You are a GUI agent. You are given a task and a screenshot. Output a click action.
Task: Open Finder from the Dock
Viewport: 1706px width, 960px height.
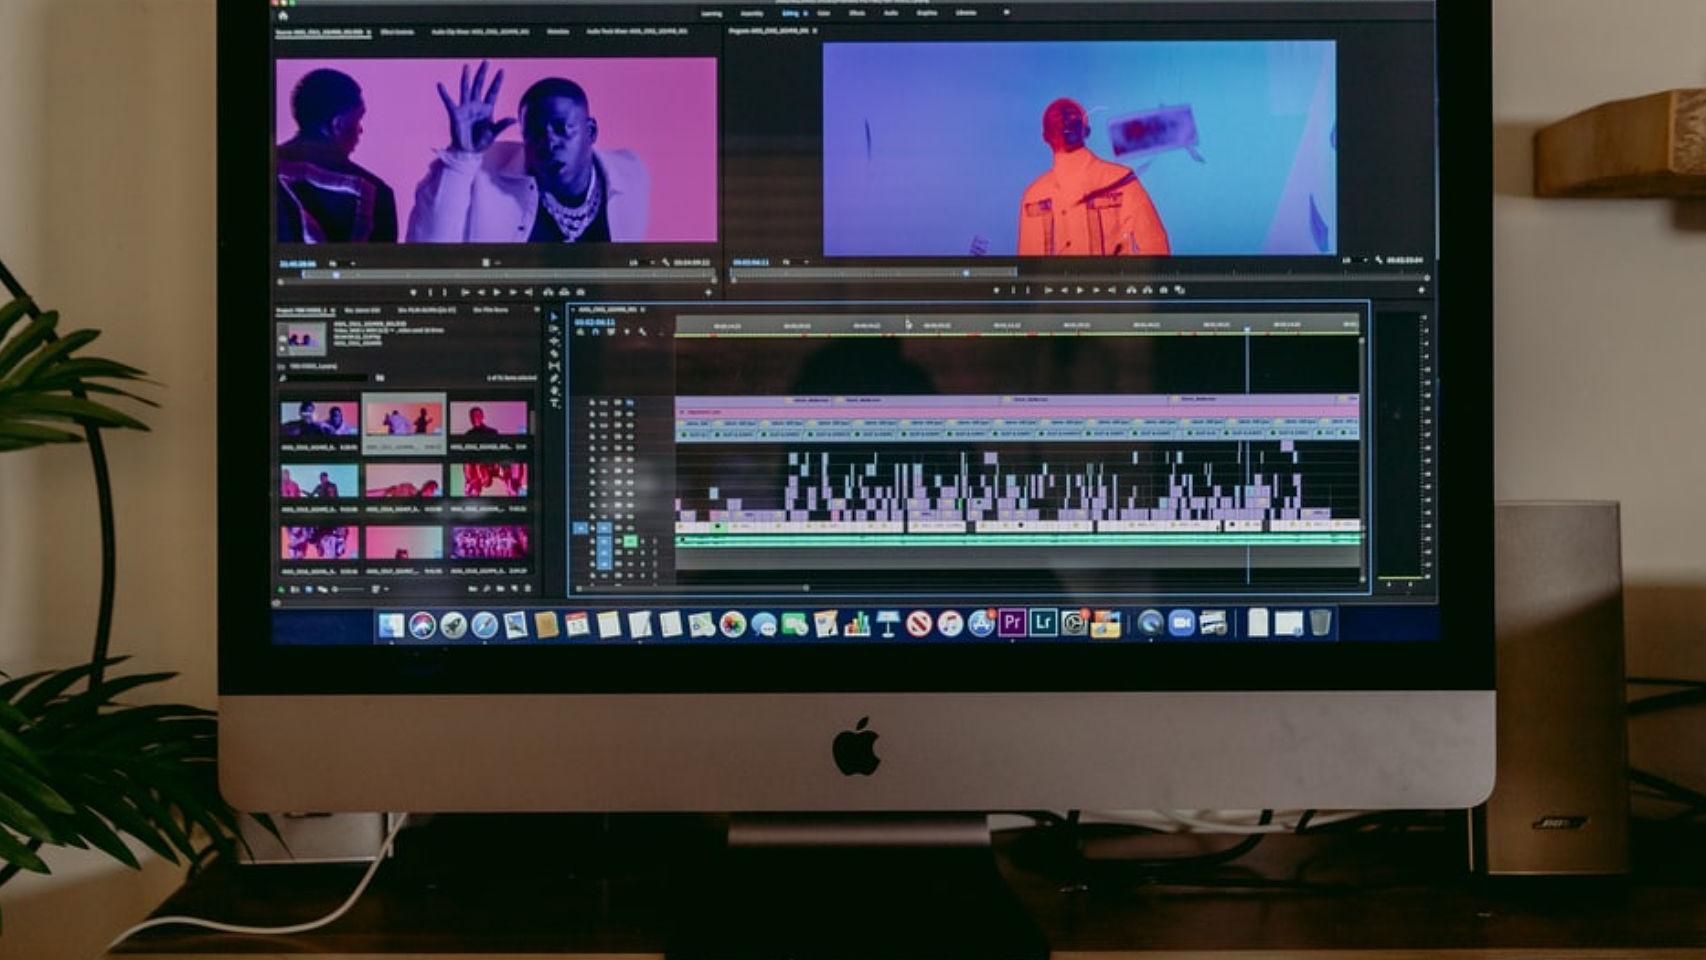pos(391,625)
